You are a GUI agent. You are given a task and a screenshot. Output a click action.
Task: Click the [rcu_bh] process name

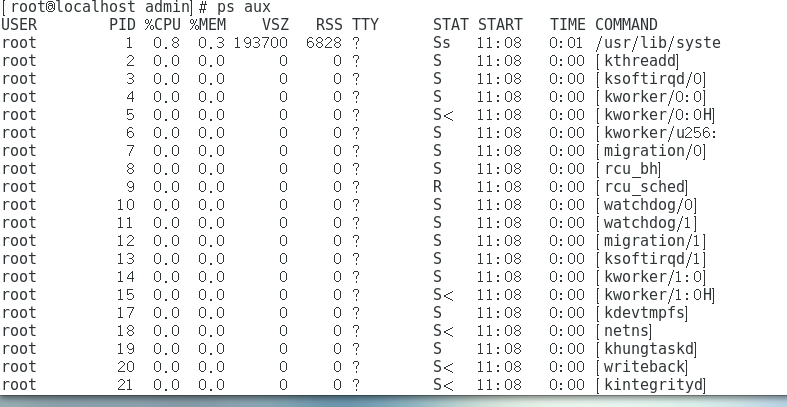click(x=628, y=169)
